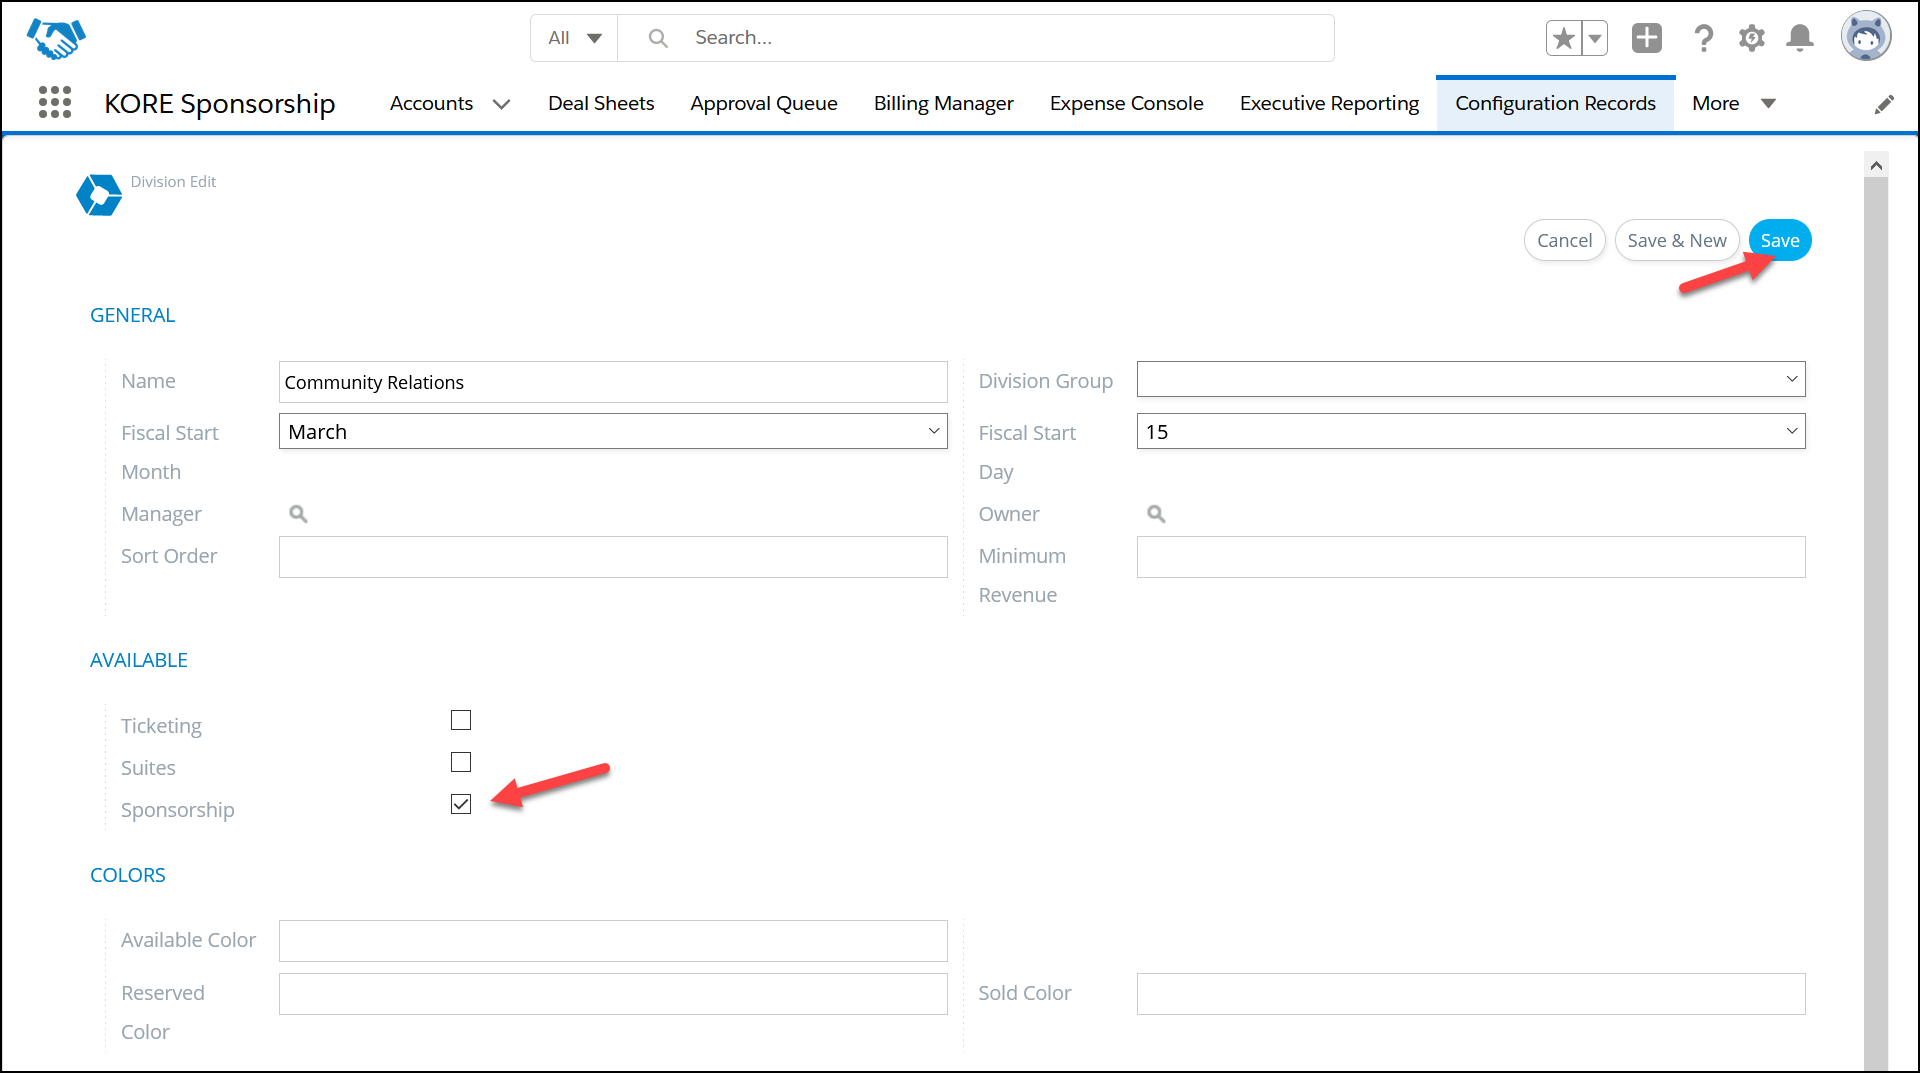The height and width of the screenshot is (1073, 1920).
Task: Expand the More navigation menu
Action: click(1734, 103)
